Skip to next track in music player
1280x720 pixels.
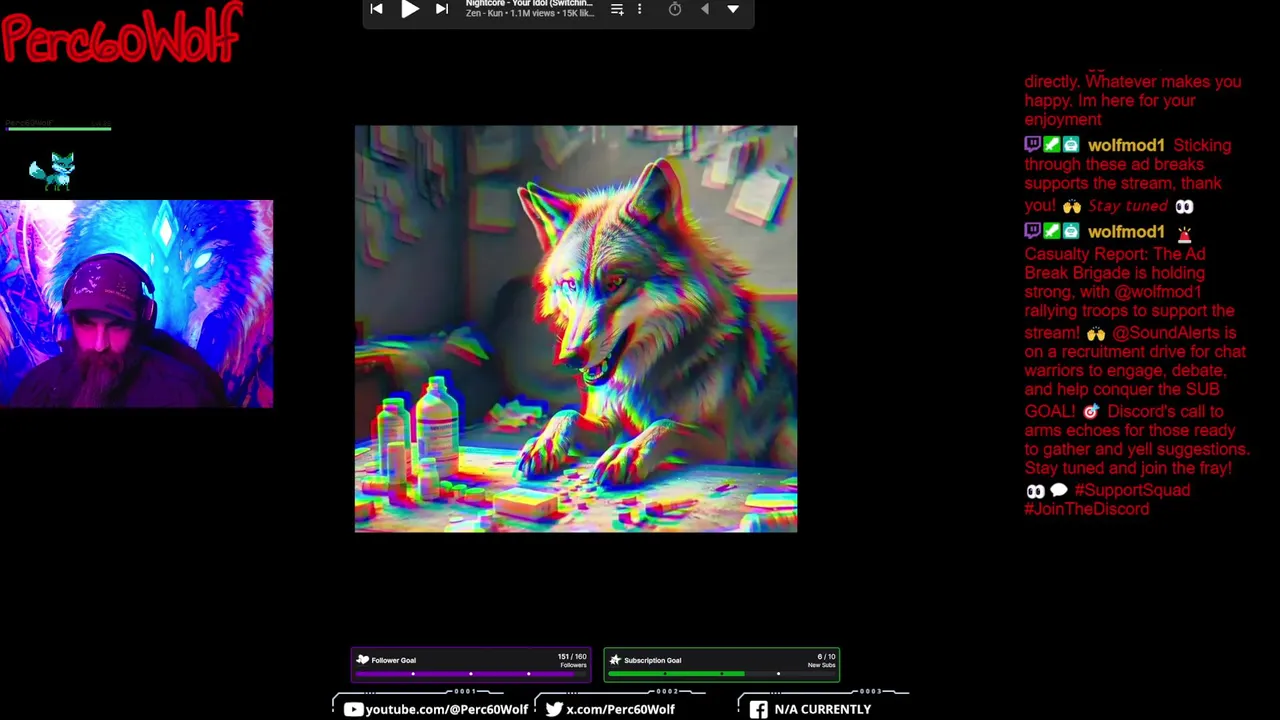pyautogui.click(x=442, y=9)
